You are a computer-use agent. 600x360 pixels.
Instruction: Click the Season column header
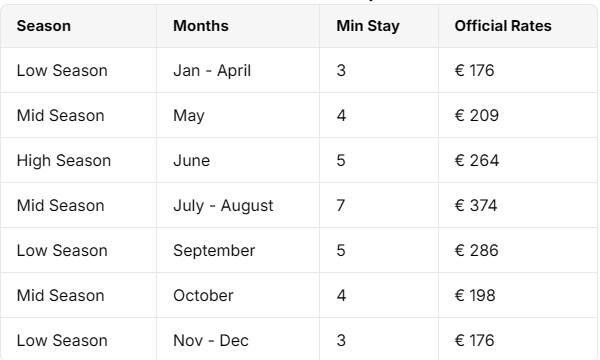pos(44,26)
